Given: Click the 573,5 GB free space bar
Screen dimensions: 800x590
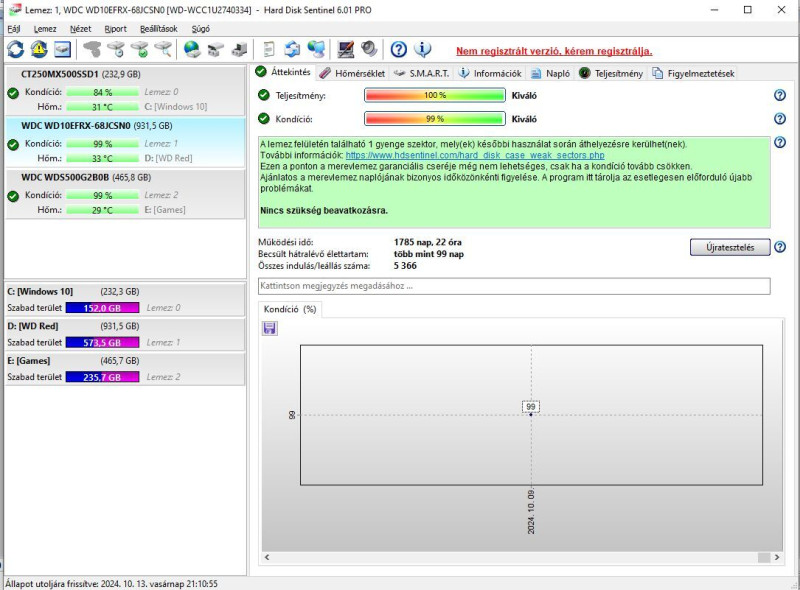Looking at the screenshot, I should [102, 342].
